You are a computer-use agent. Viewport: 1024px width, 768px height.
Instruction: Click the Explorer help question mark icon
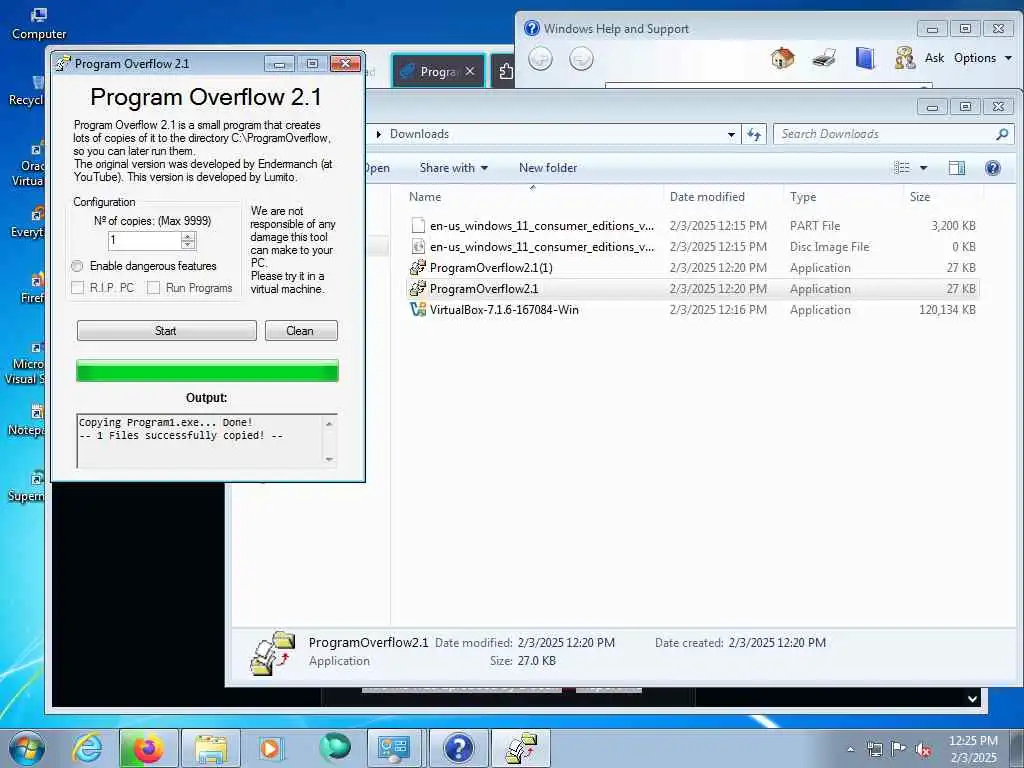[x=993, y=168]
